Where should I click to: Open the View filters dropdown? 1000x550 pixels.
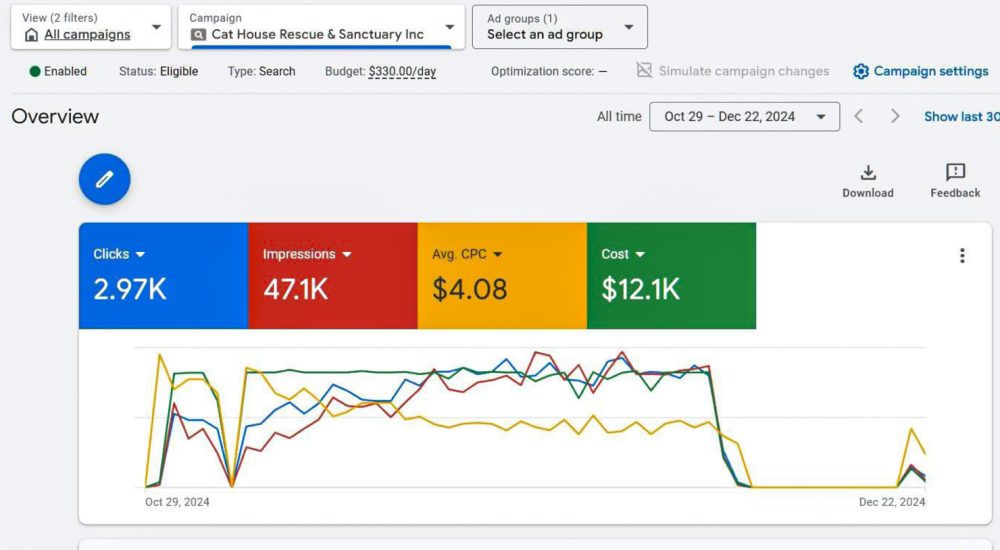(91, 27)
